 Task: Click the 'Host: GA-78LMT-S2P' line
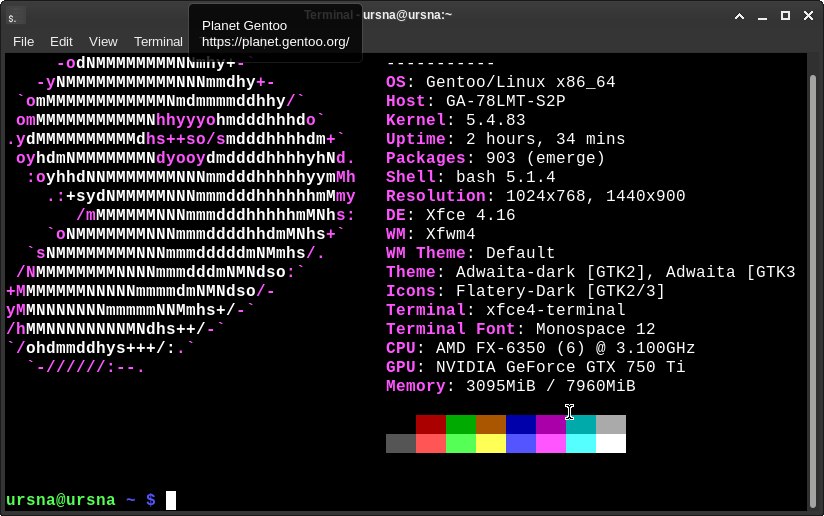click(476, 101)
